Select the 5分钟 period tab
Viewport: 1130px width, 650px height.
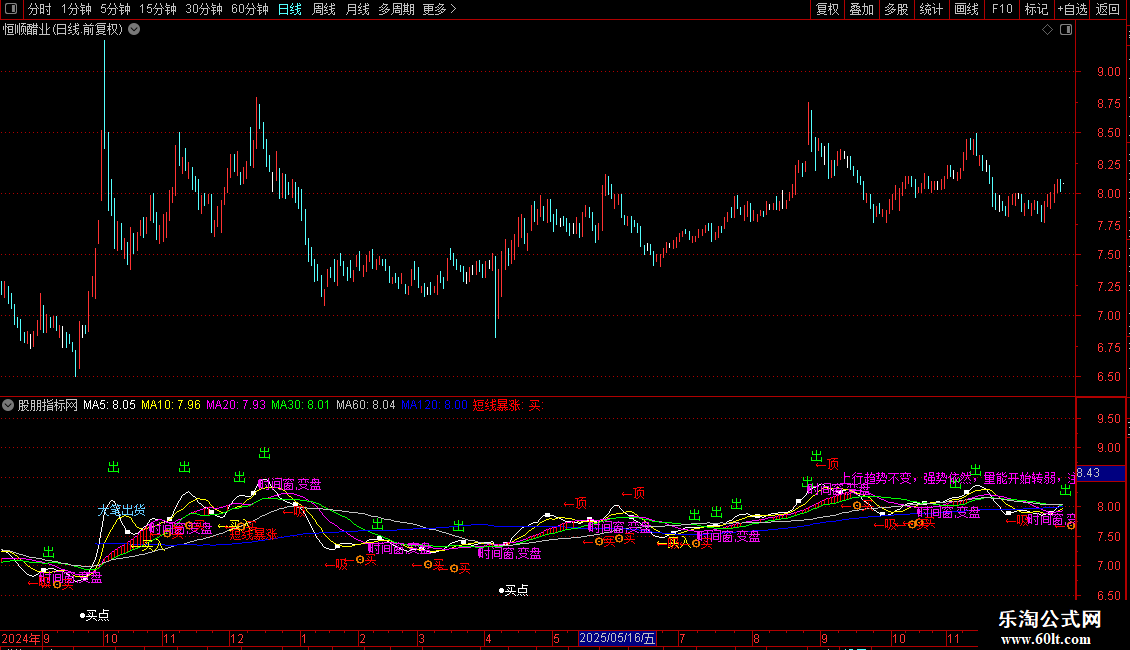click(x=115, y=9)
